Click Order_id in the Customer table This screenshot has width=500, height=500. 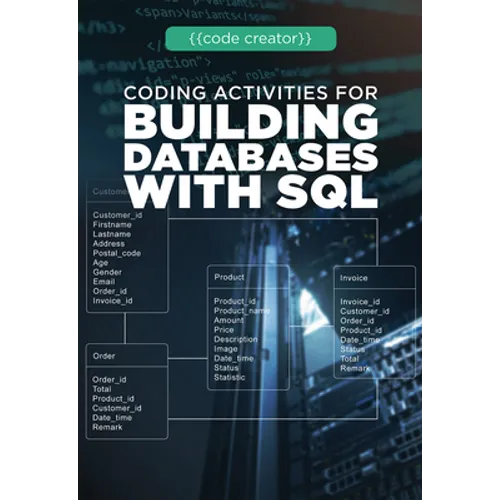pyautogui.click(x=110, y=291)
